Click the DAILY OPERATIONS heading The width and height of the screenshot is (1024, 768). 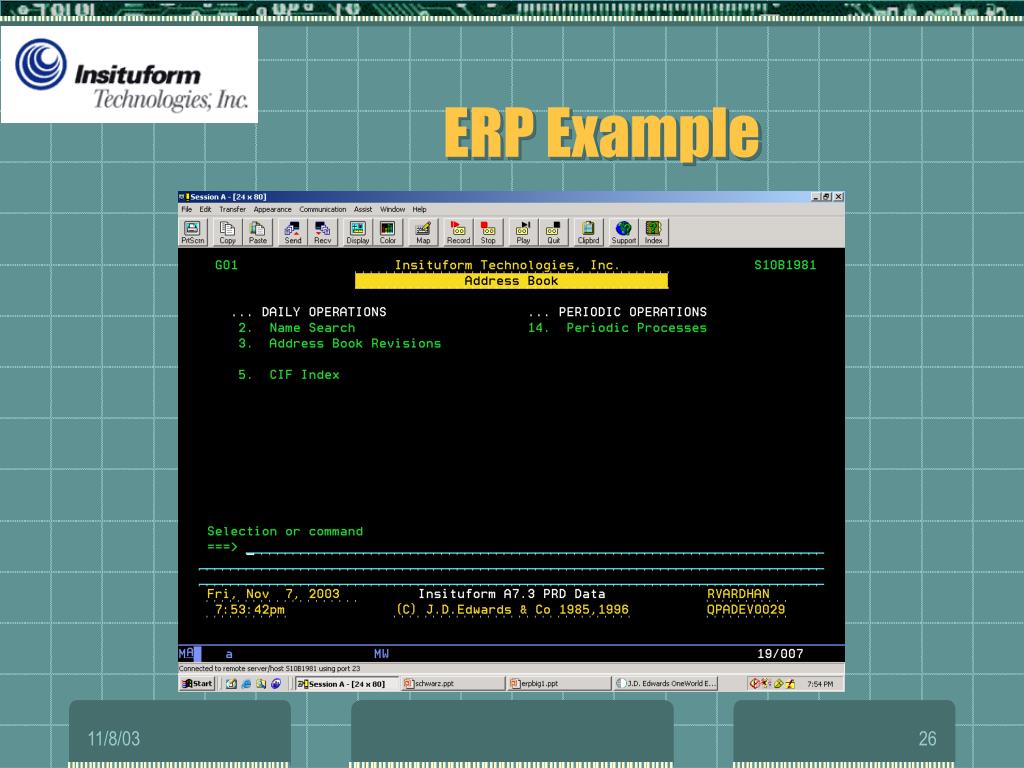point(324,312)
